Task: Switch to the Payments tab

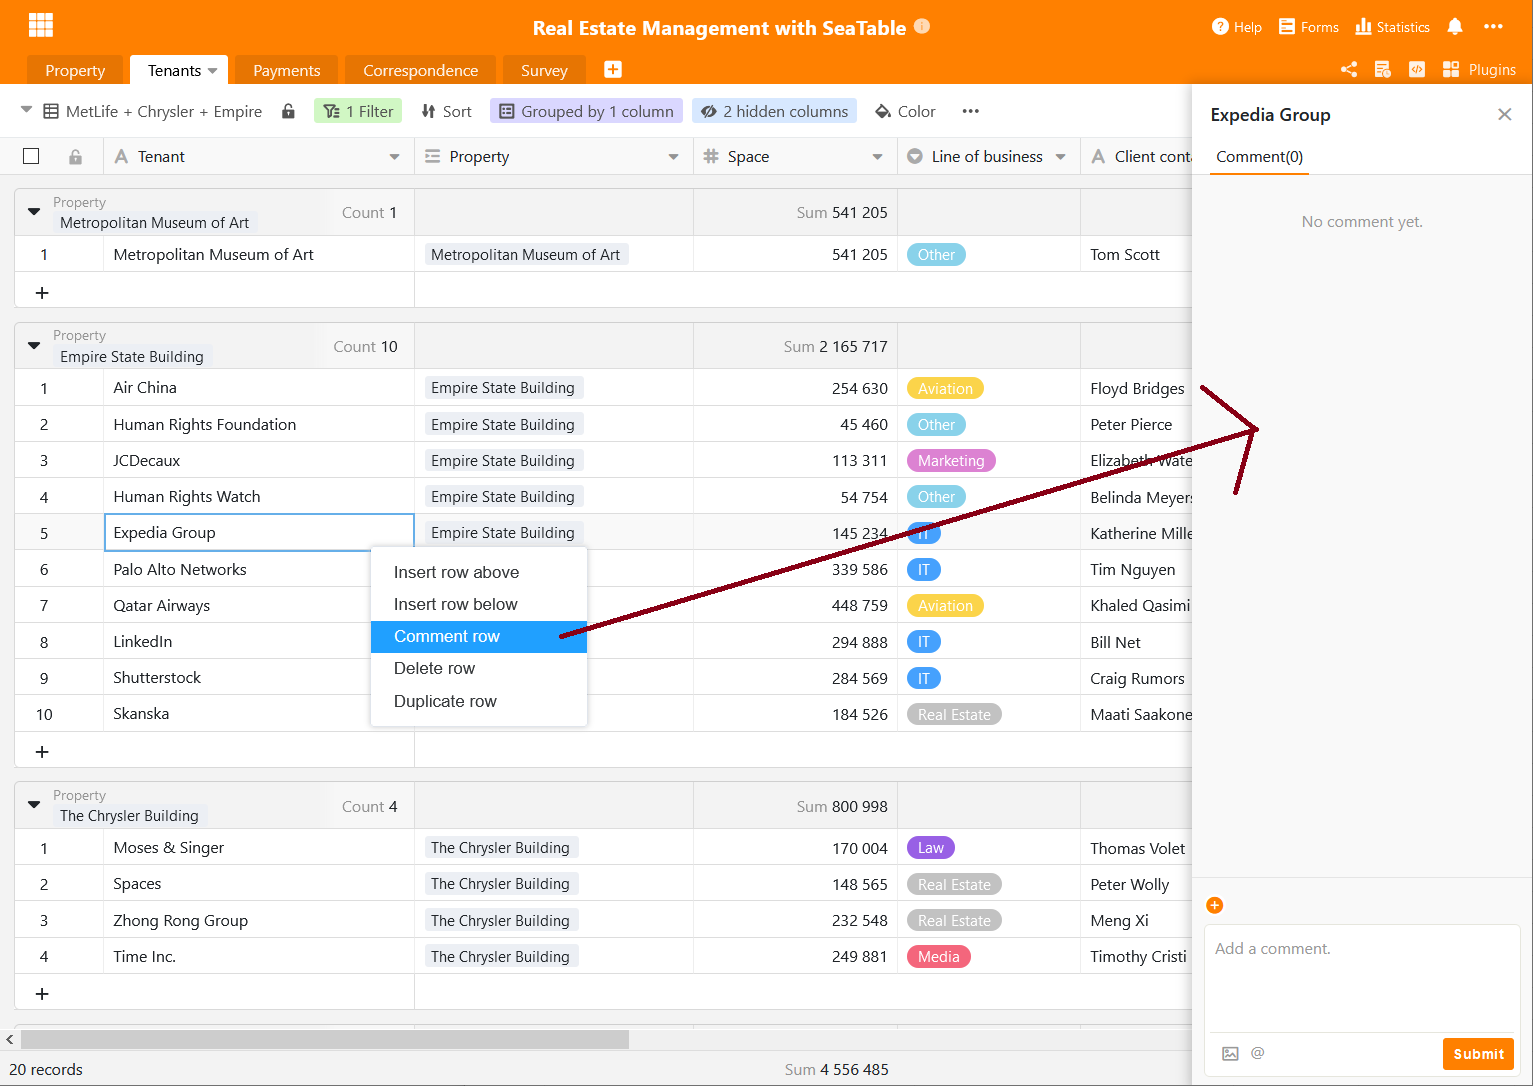Action: click(286, 70)
